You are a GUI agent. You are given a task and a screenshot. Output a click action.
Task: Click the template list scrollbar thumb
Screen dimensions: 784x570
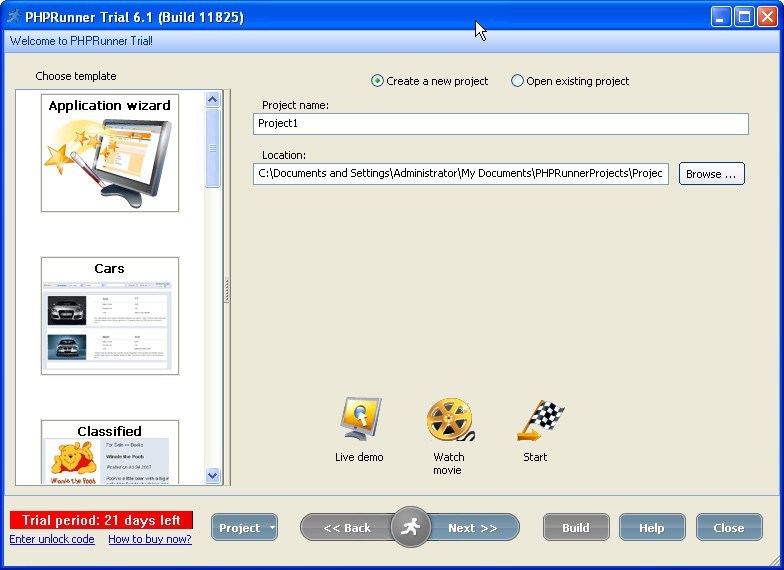[x=212, y=148]
